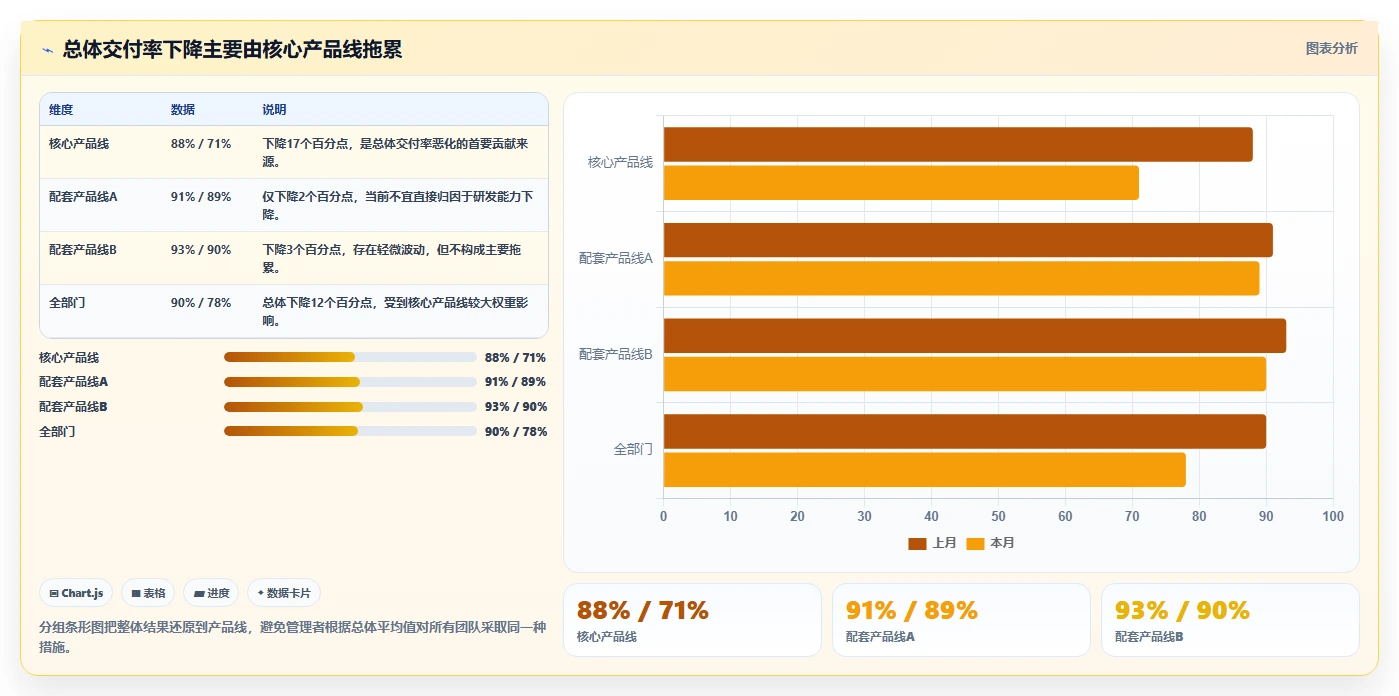Viewport: 1399px width, 696px height.
Task: Click the 数据卡片 tag chip
Action: 284,593
